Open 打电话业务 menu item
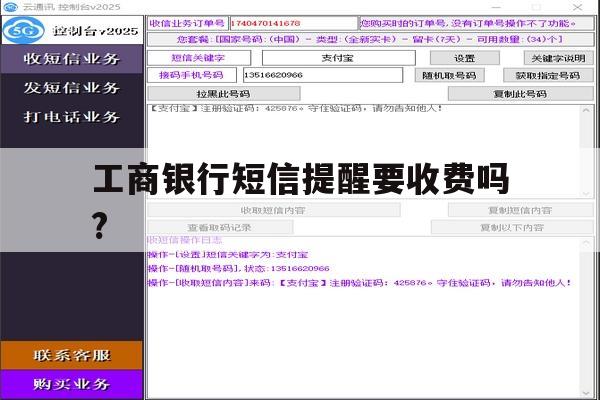 (72, 117)
